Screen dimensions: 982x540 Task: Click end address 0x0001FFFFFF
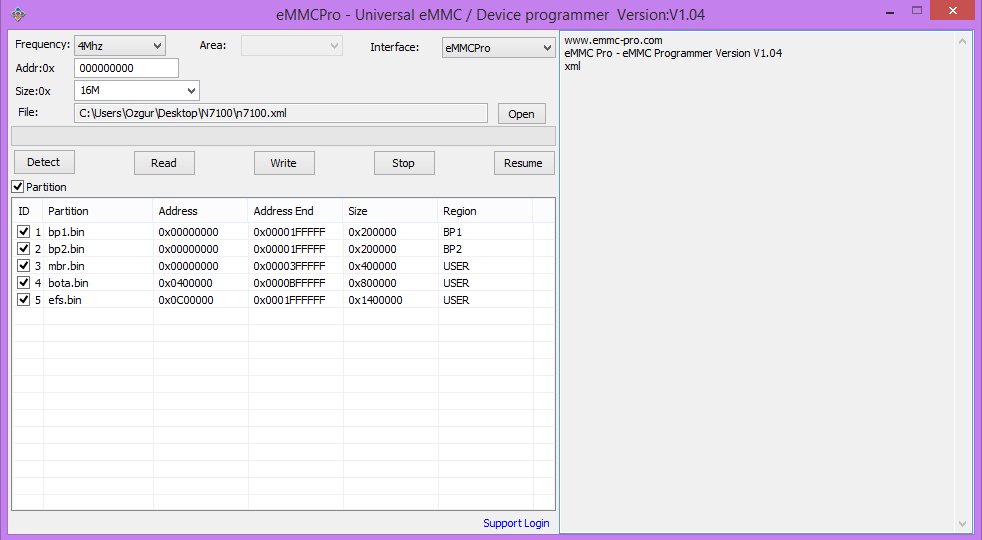pos(289,299)
